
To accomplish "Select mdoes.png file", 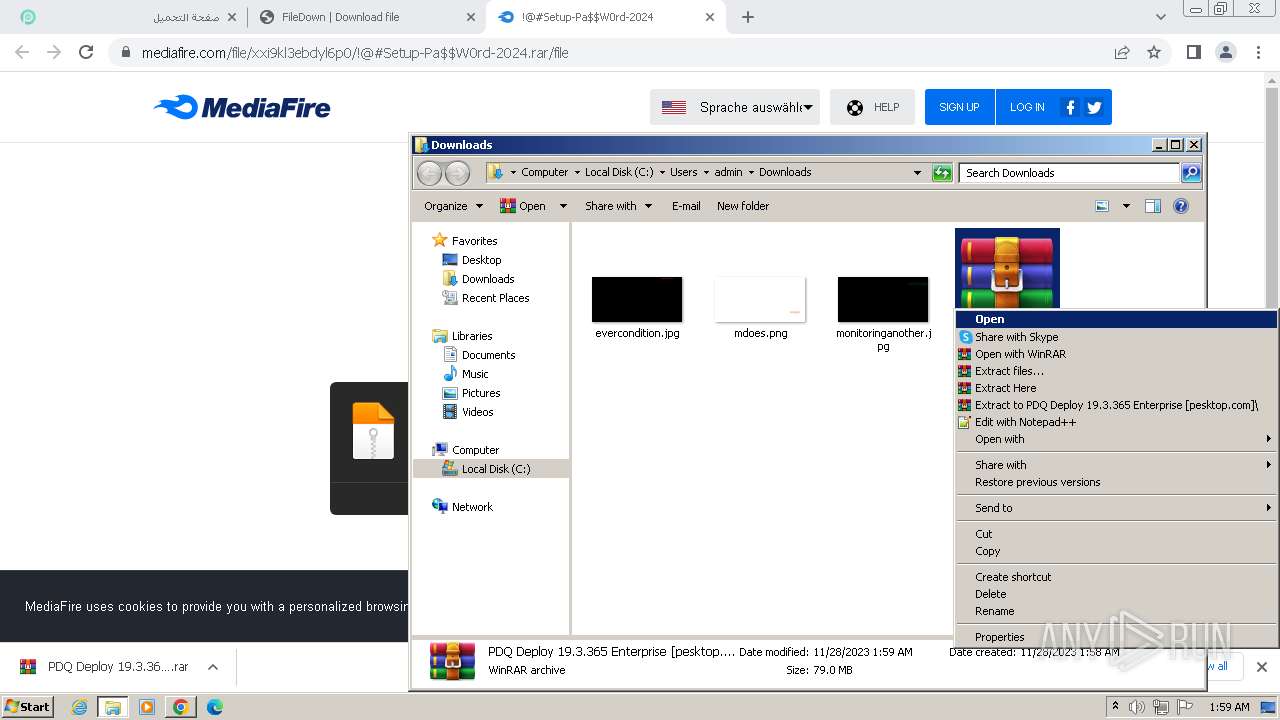I will tap(760, 308).
